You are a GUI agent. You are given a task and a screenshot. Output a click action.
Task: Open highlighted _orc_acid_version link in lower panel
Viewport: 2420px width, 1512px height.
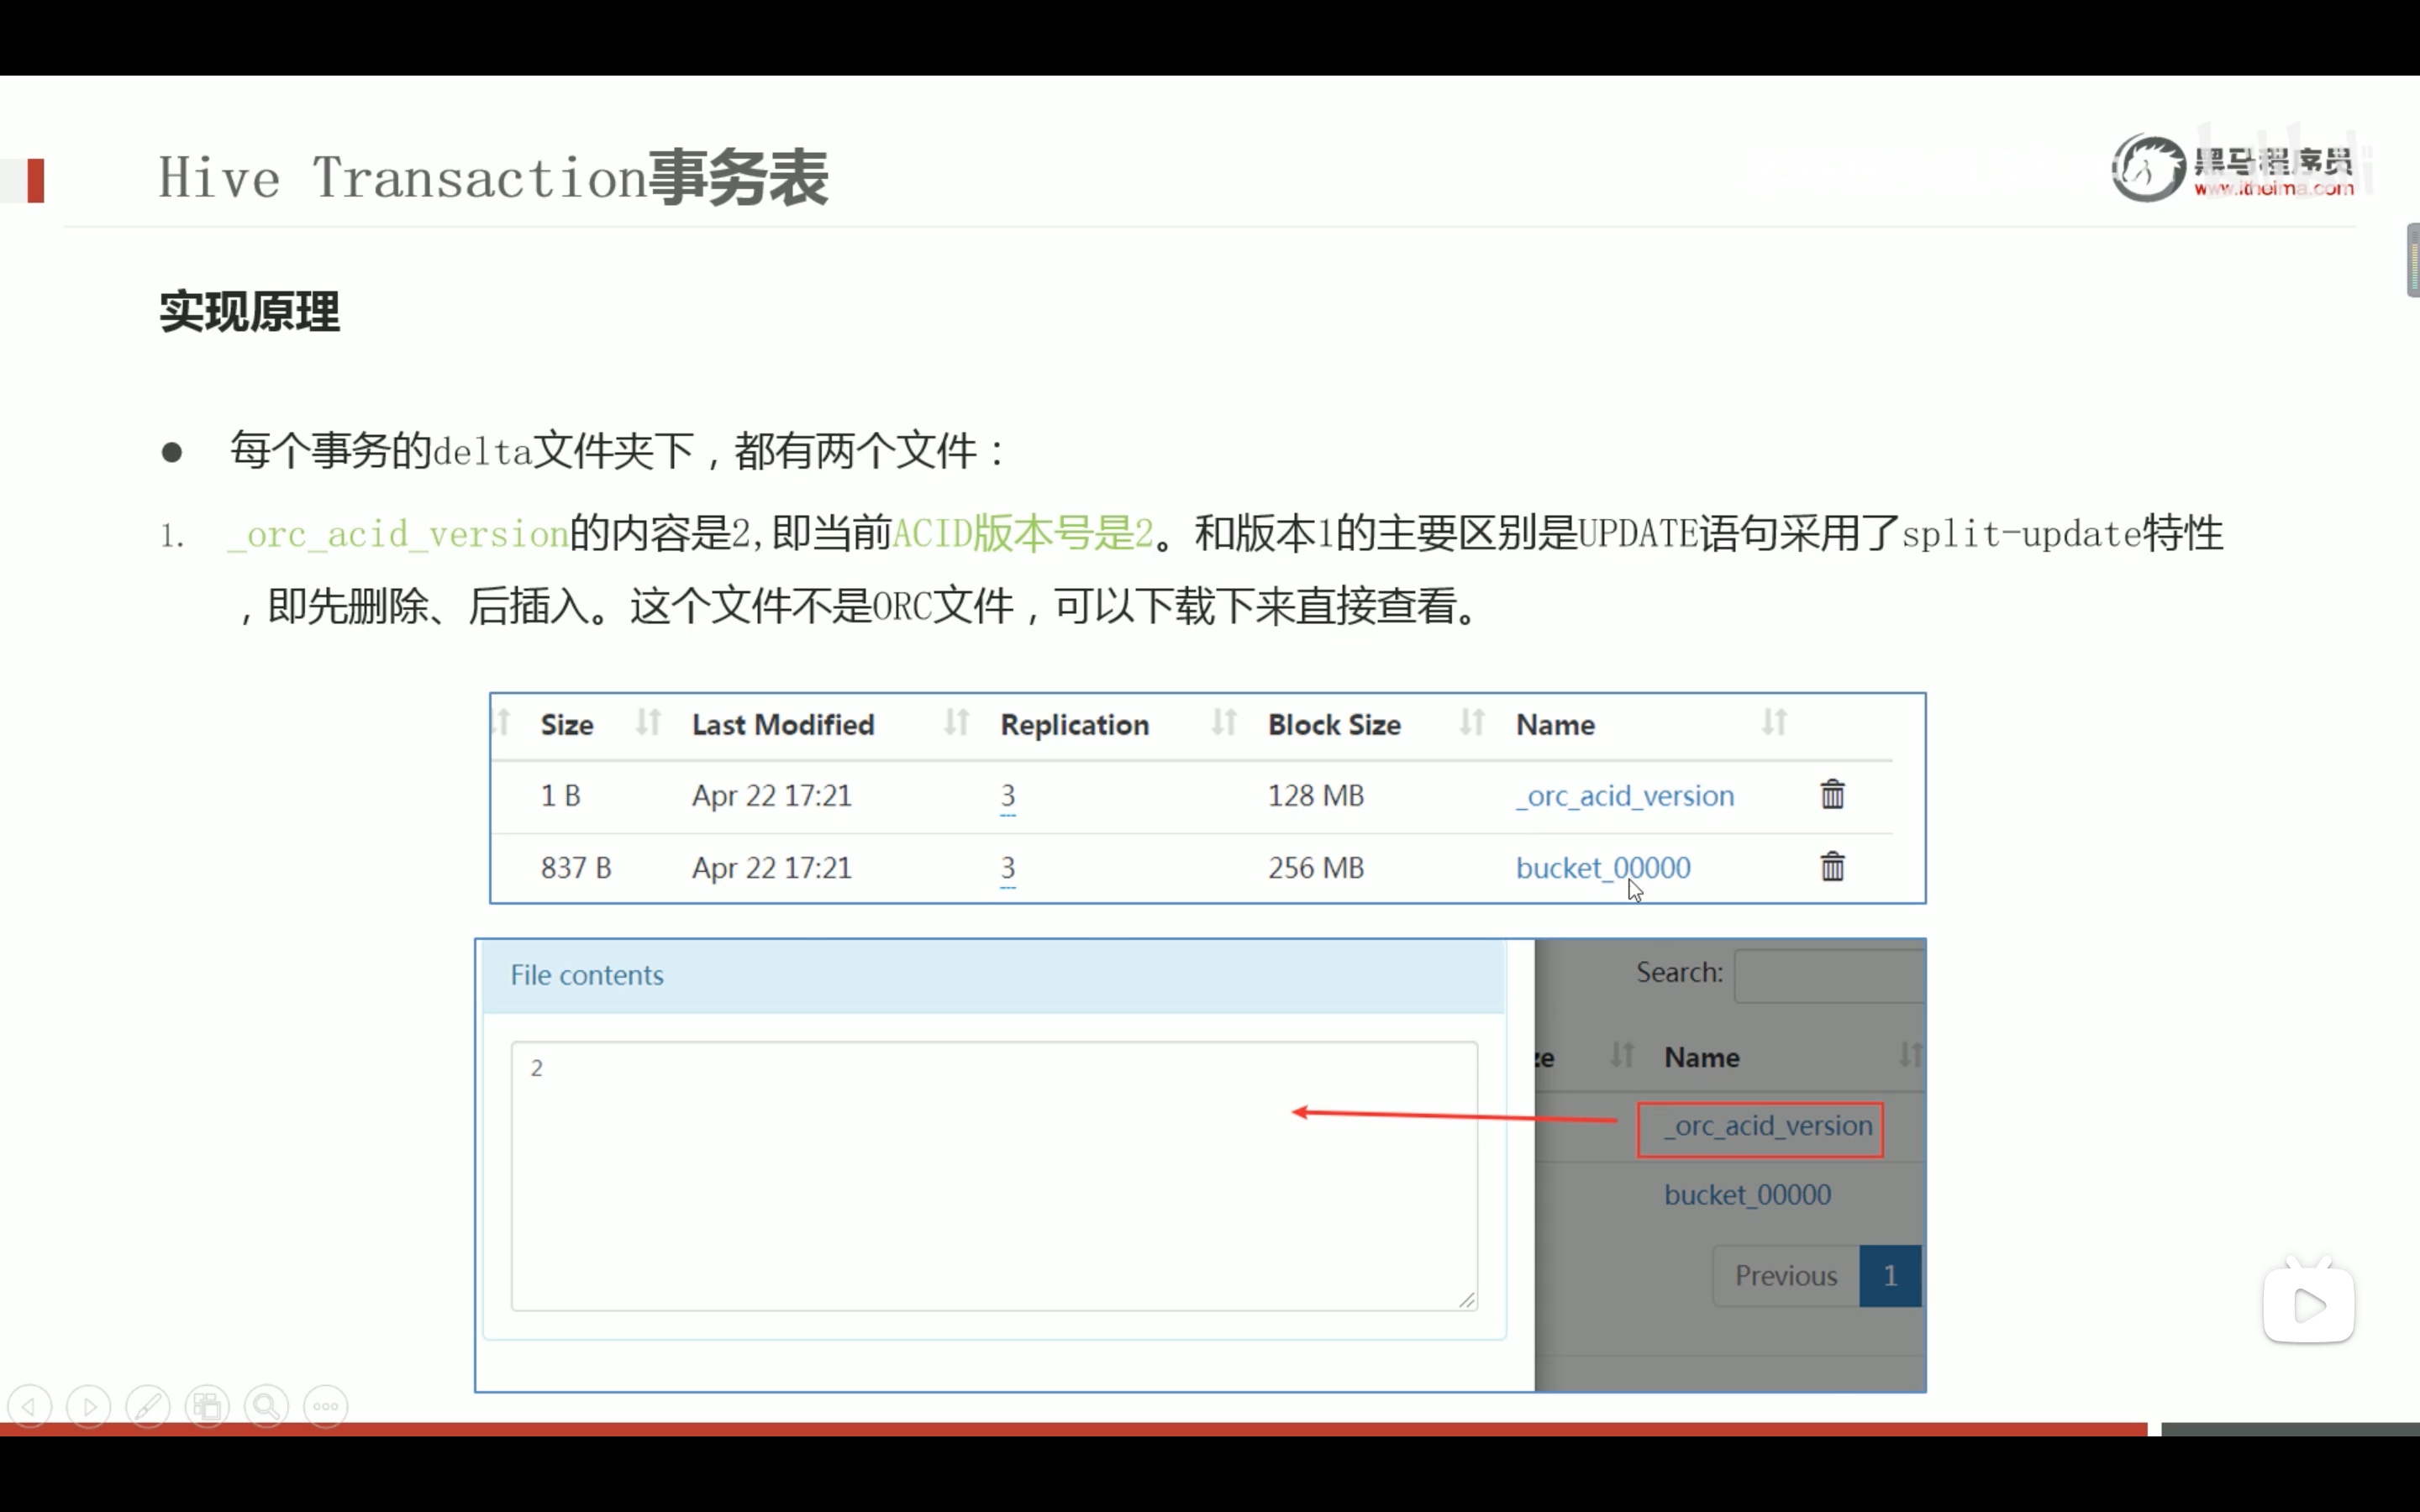coord(1768,1126)
